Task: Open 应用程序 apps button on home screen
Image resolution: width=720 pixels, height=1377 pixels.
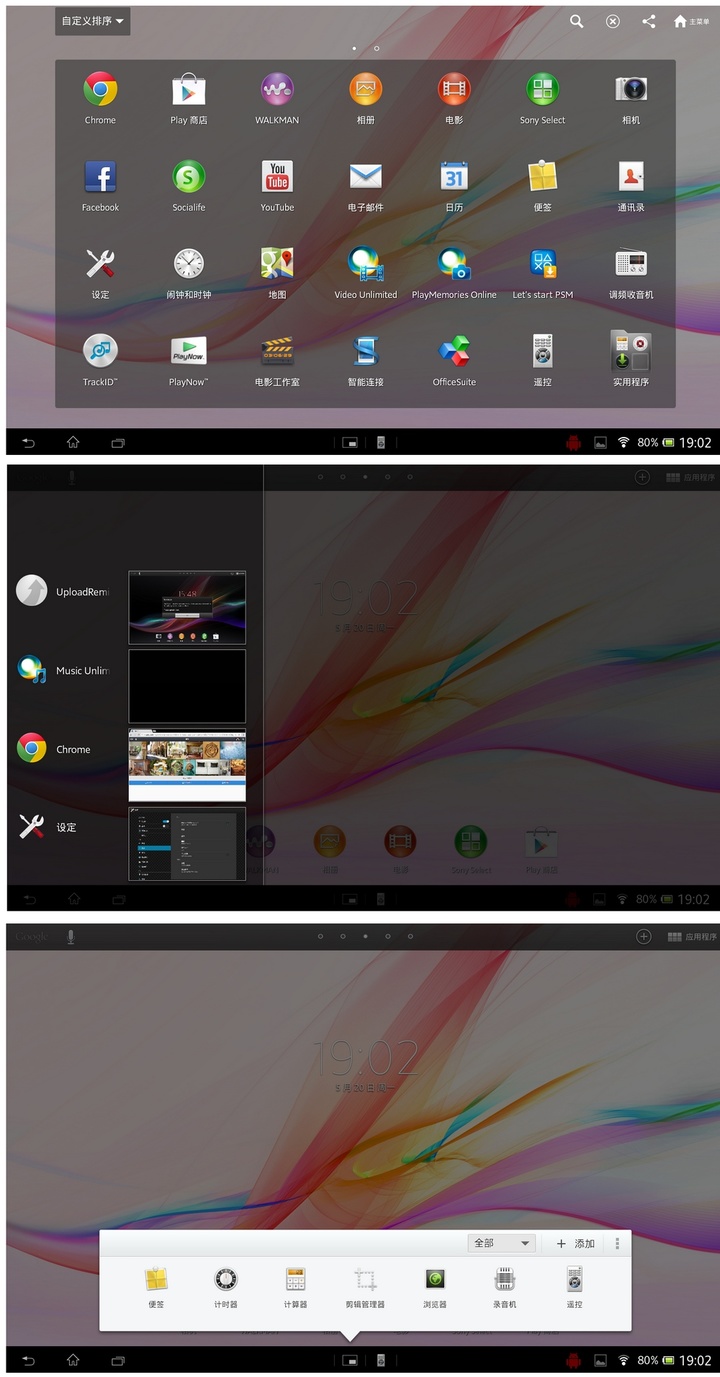Action: click(x=691, y=937)
